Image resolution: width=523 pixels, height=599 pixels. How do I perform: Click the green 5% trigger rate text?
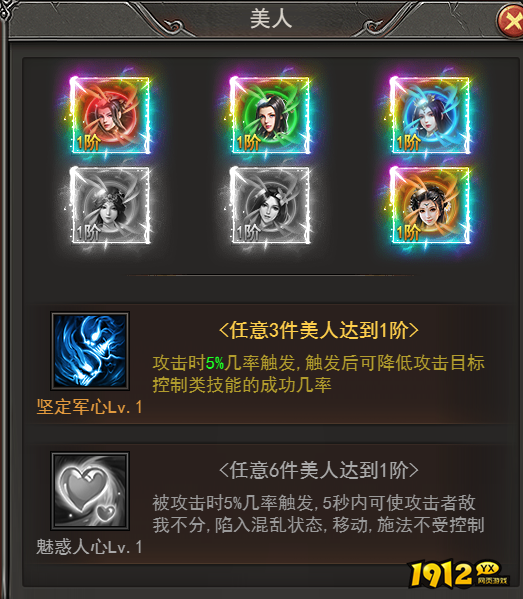tap(215, 363)
